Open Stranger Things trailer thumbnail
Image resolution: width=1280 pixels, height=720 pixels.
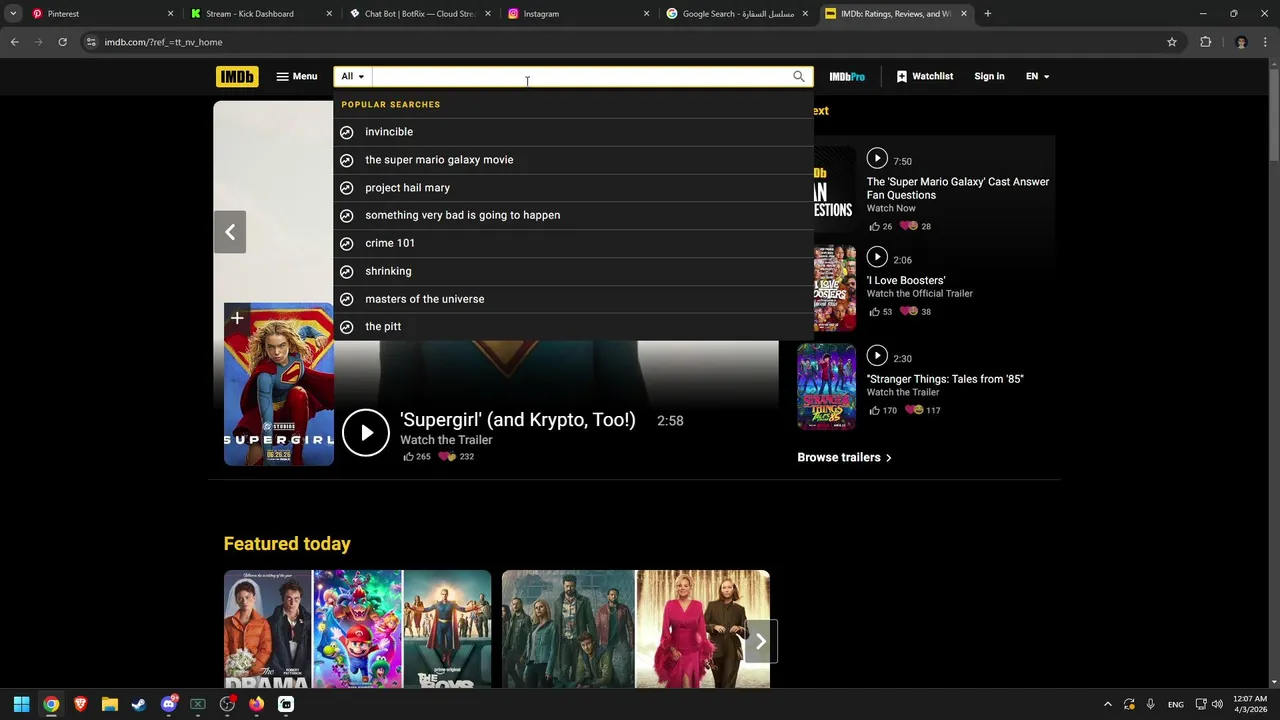[x=826, y=386]
